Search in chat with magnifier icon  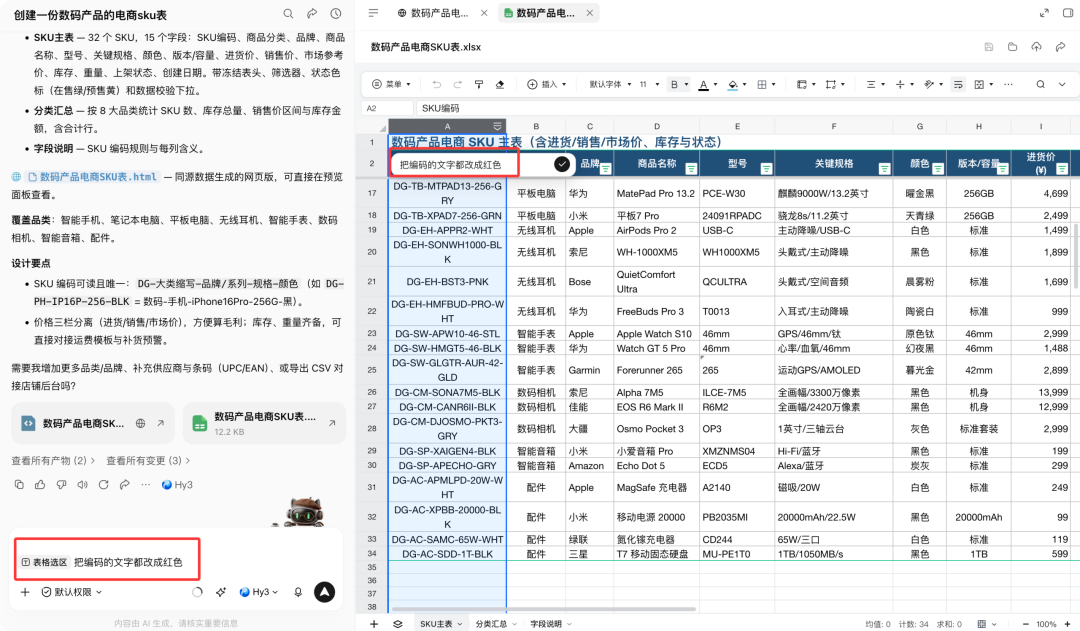(288, 14)
